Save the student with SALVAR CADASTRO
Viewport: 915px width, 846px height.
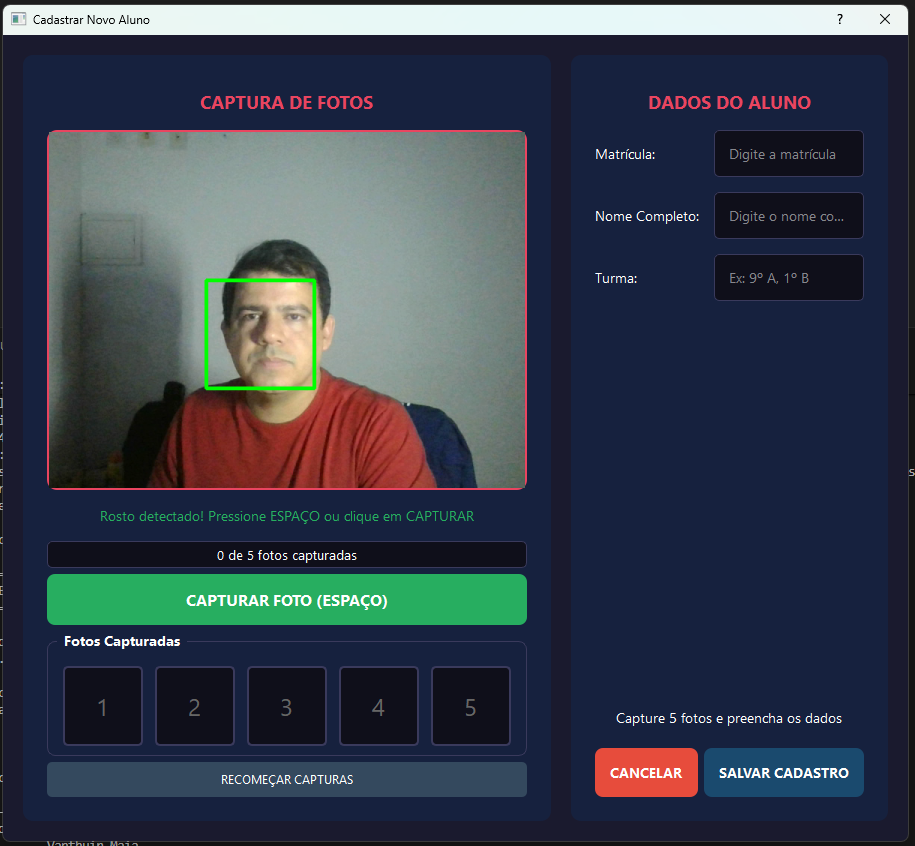pyautogui.click(x=783, y=773)
